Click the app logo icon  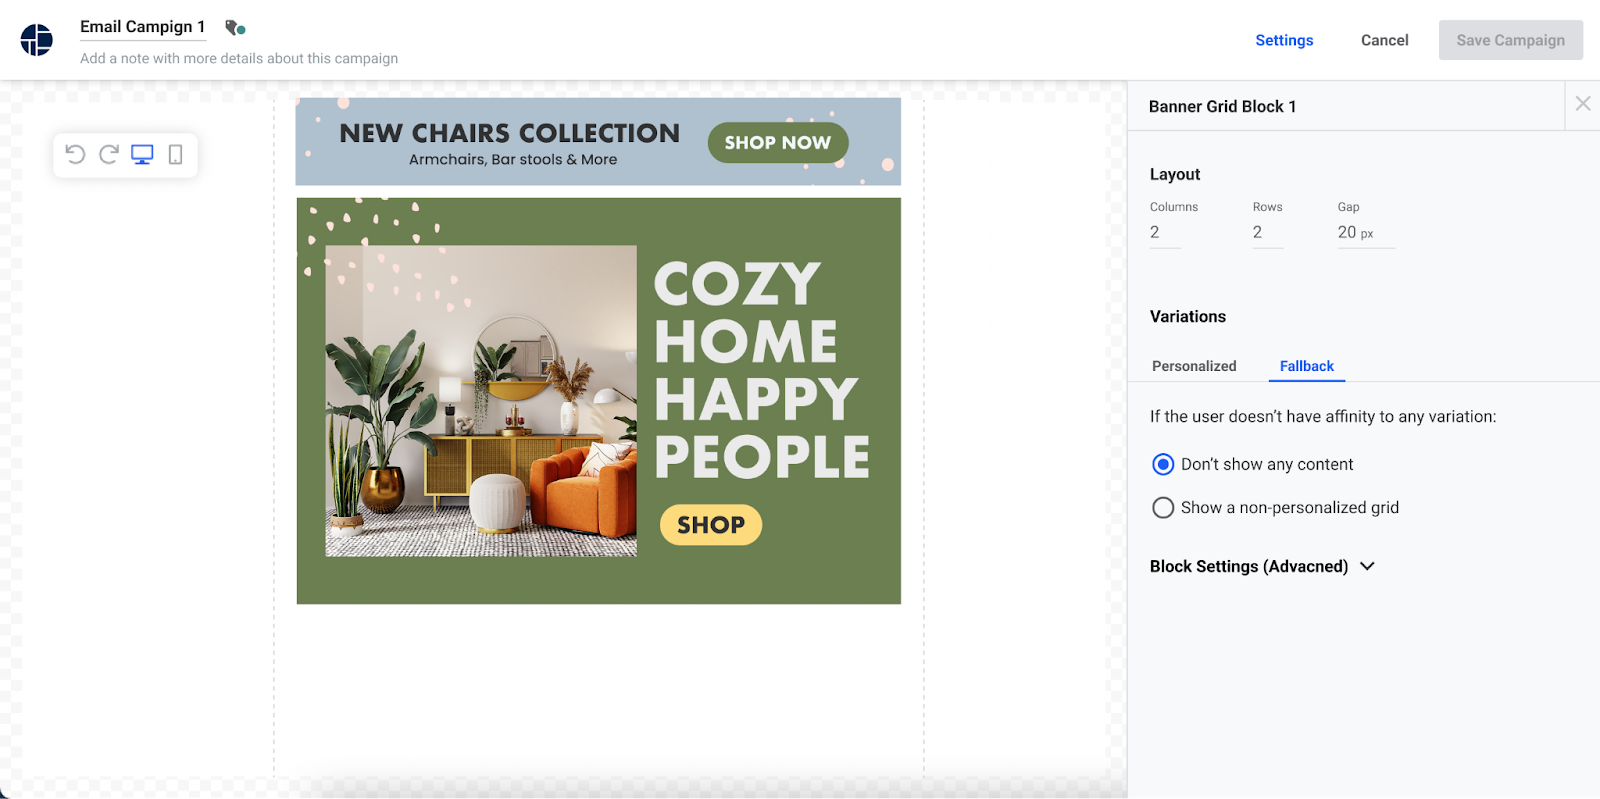pyautogui.click(x=37, y=40)
